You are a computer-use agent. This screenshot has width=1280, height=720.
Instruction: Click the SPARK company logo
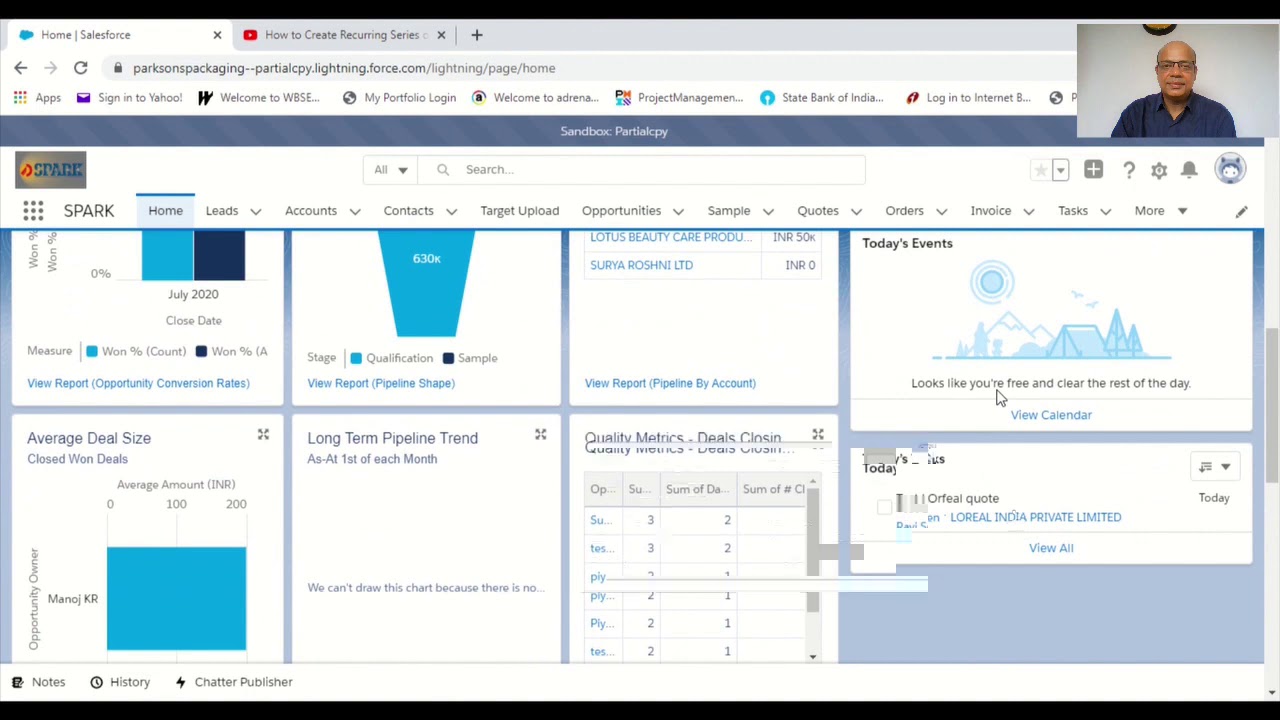[x=51, y=170]
